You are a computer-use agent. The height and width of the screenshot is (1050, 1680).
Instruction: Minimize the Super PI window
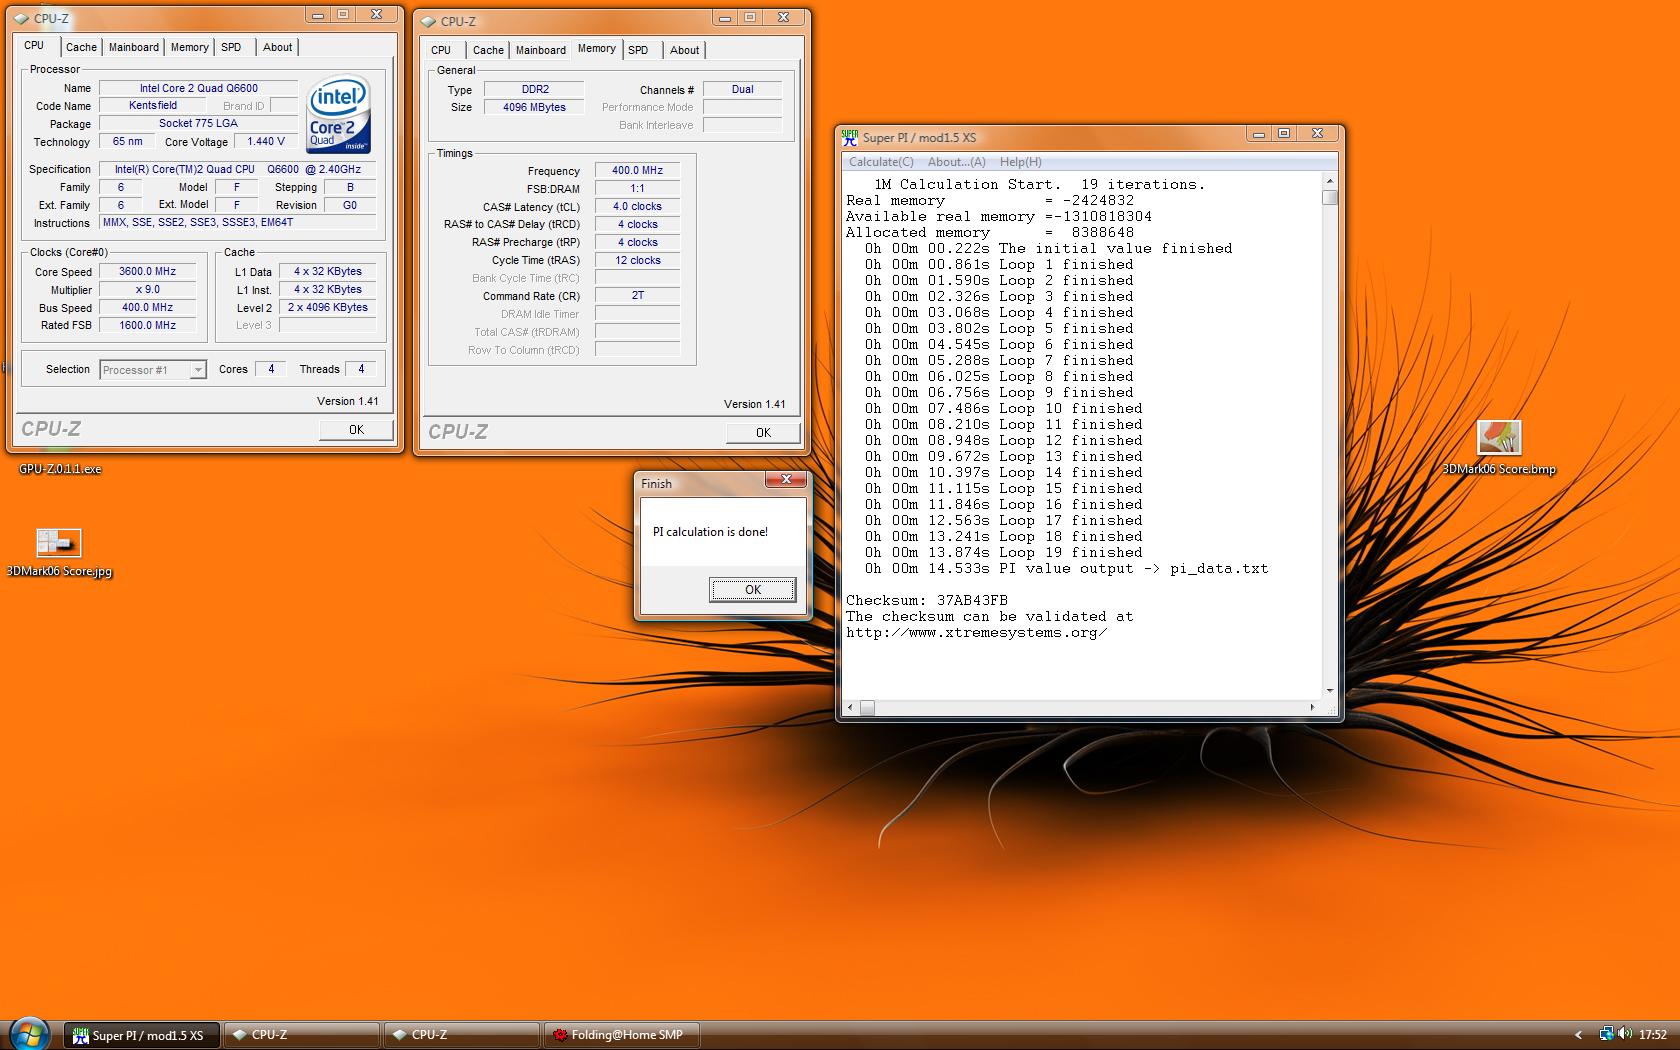[1258, 134]
